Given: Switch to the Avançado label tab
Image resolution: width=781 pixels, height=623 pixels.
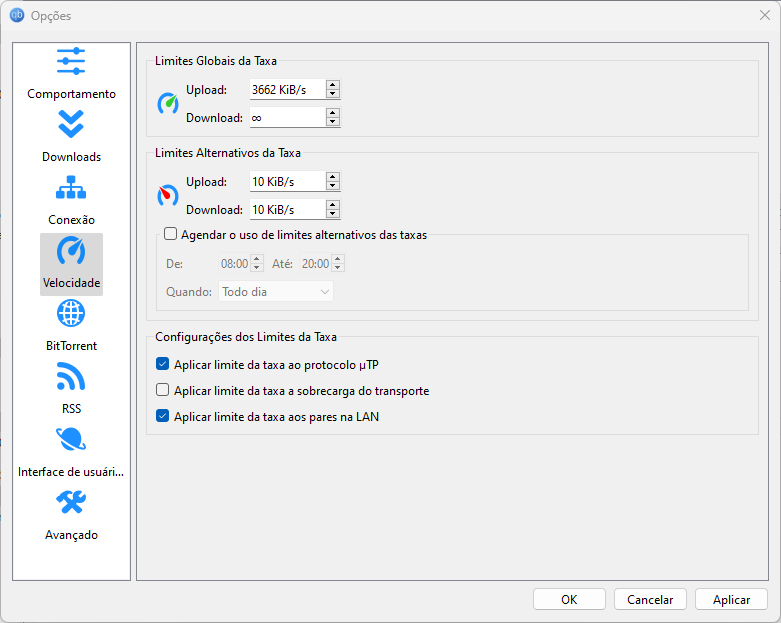Looking at the screenshot, I should click(x=71, y=535).
